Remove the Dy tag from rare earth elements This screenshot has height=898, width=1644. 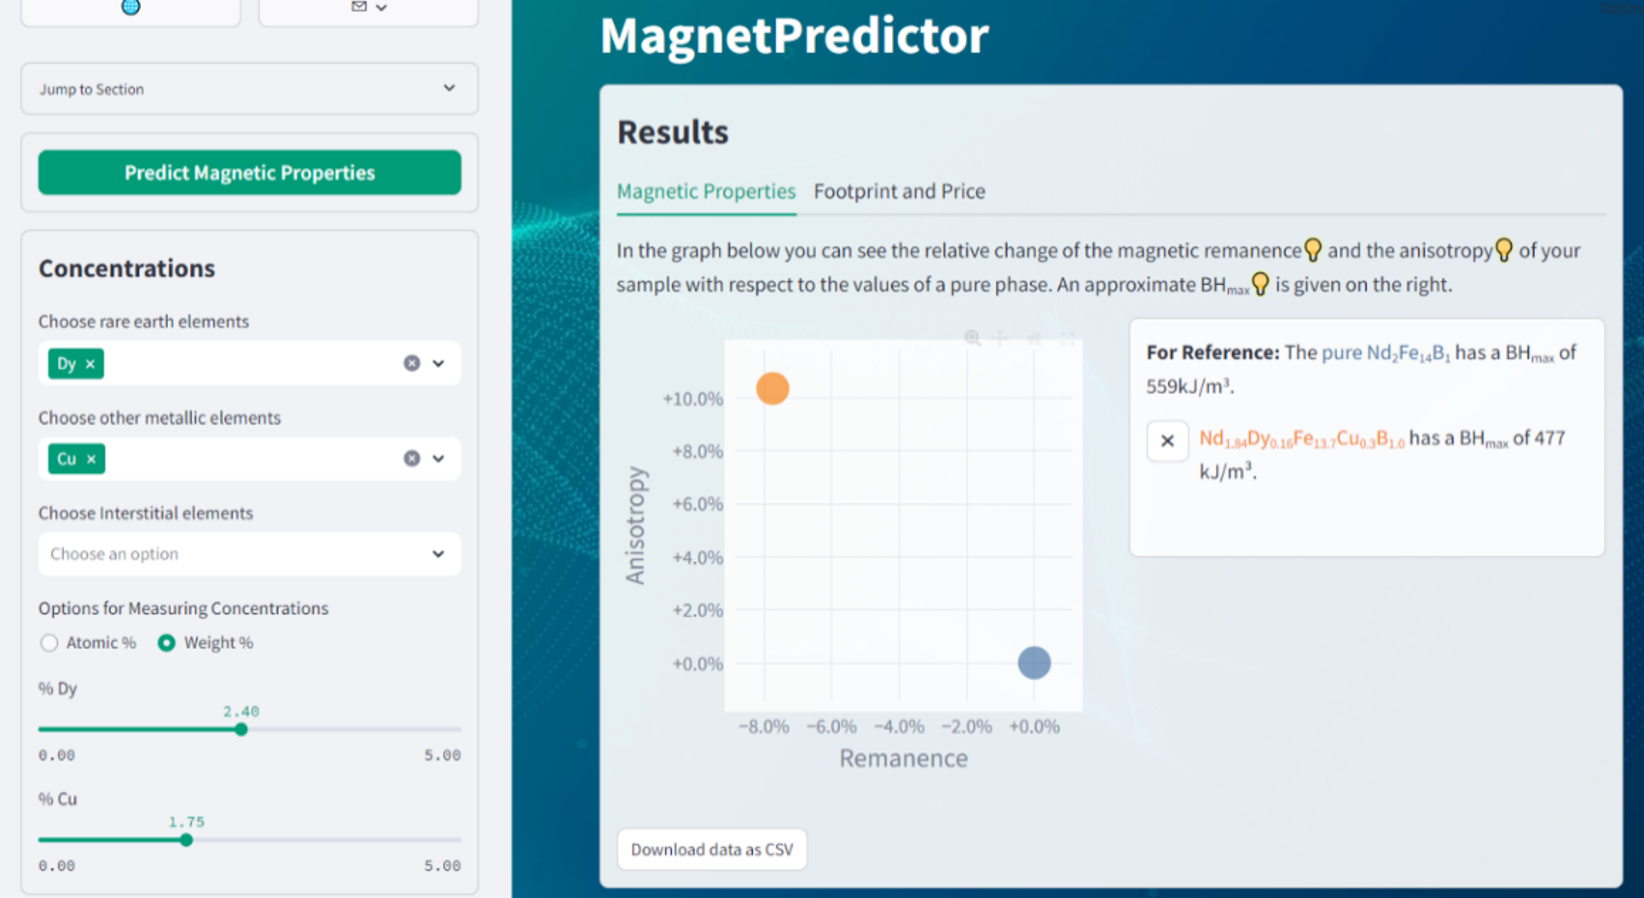[90, 364]
